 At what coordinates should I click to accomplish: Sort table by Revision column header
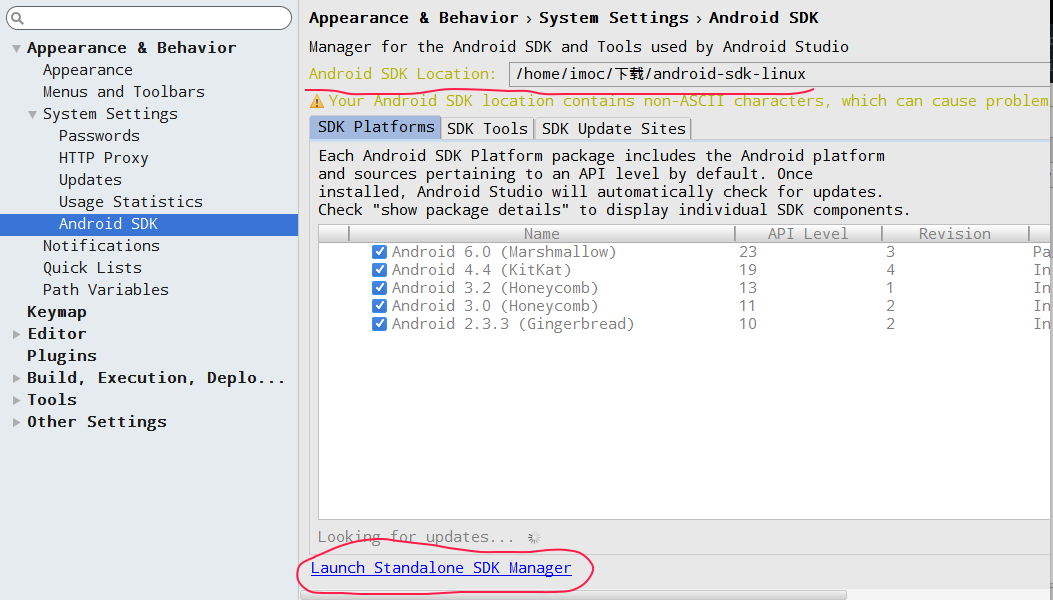(x=955, y=234)
